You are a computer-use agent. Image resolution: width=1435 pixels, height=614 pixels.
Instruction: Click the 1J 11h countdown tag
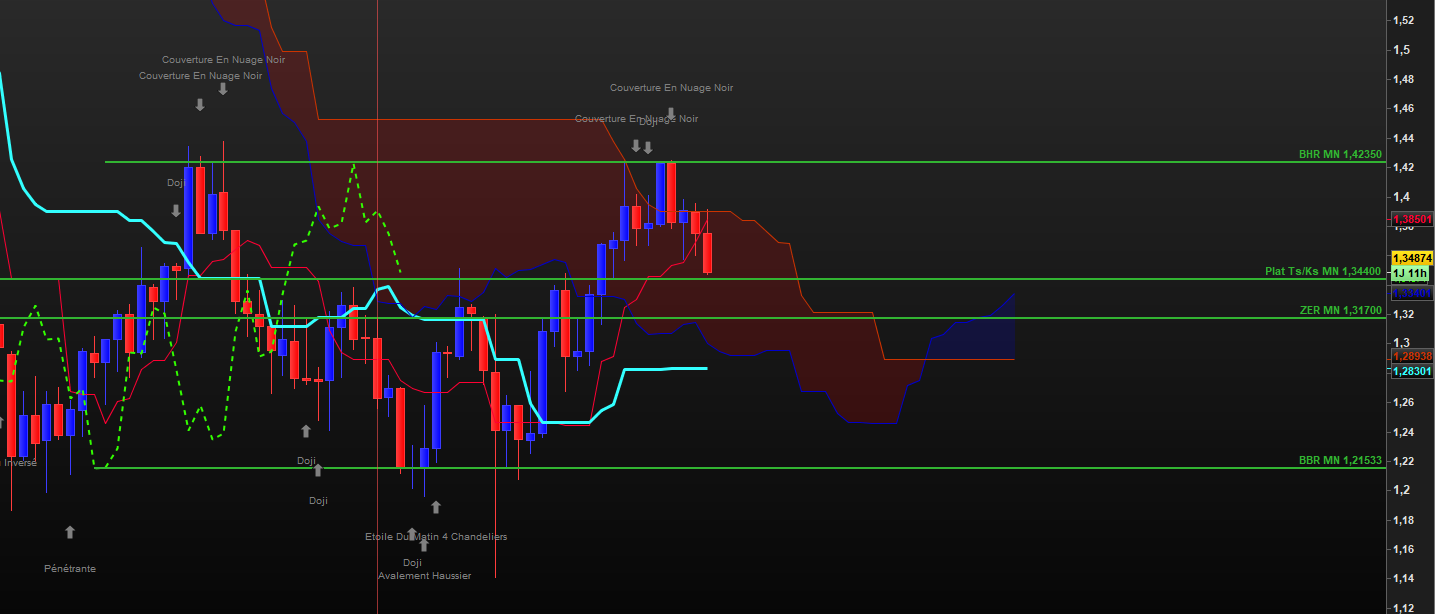click(x=1412, y=274)
